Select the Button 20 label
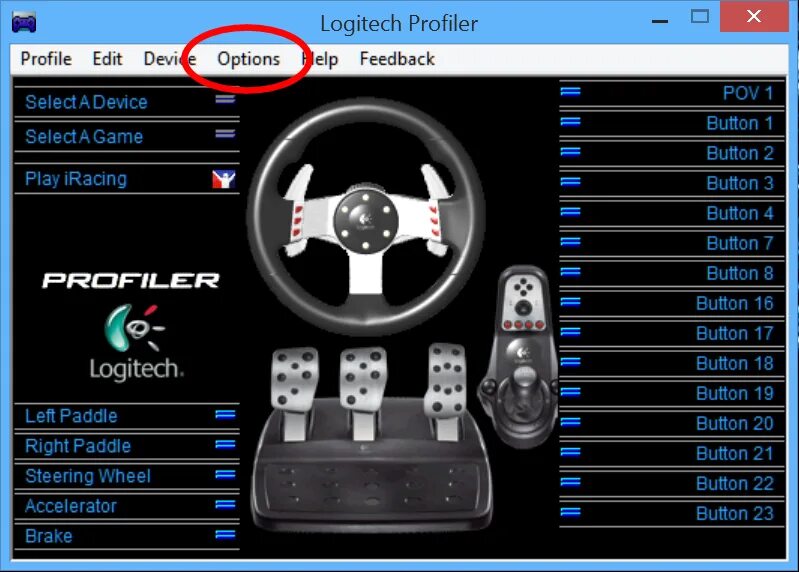799x572 pixels. pyautogui.click(x=735, y=424)
